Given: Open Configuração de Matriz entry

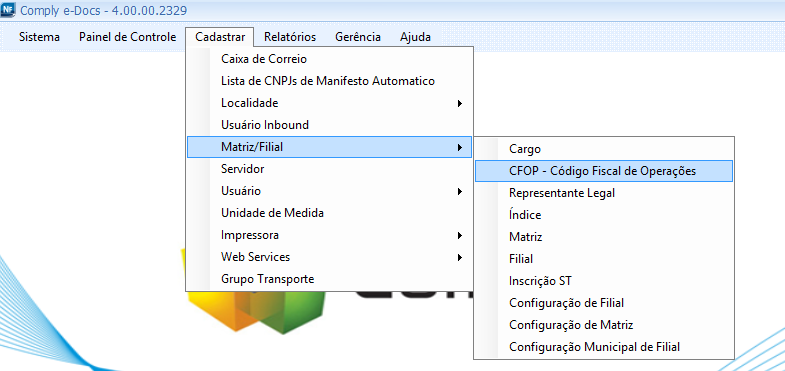Looking at the screenshot, I should [603, 325].
